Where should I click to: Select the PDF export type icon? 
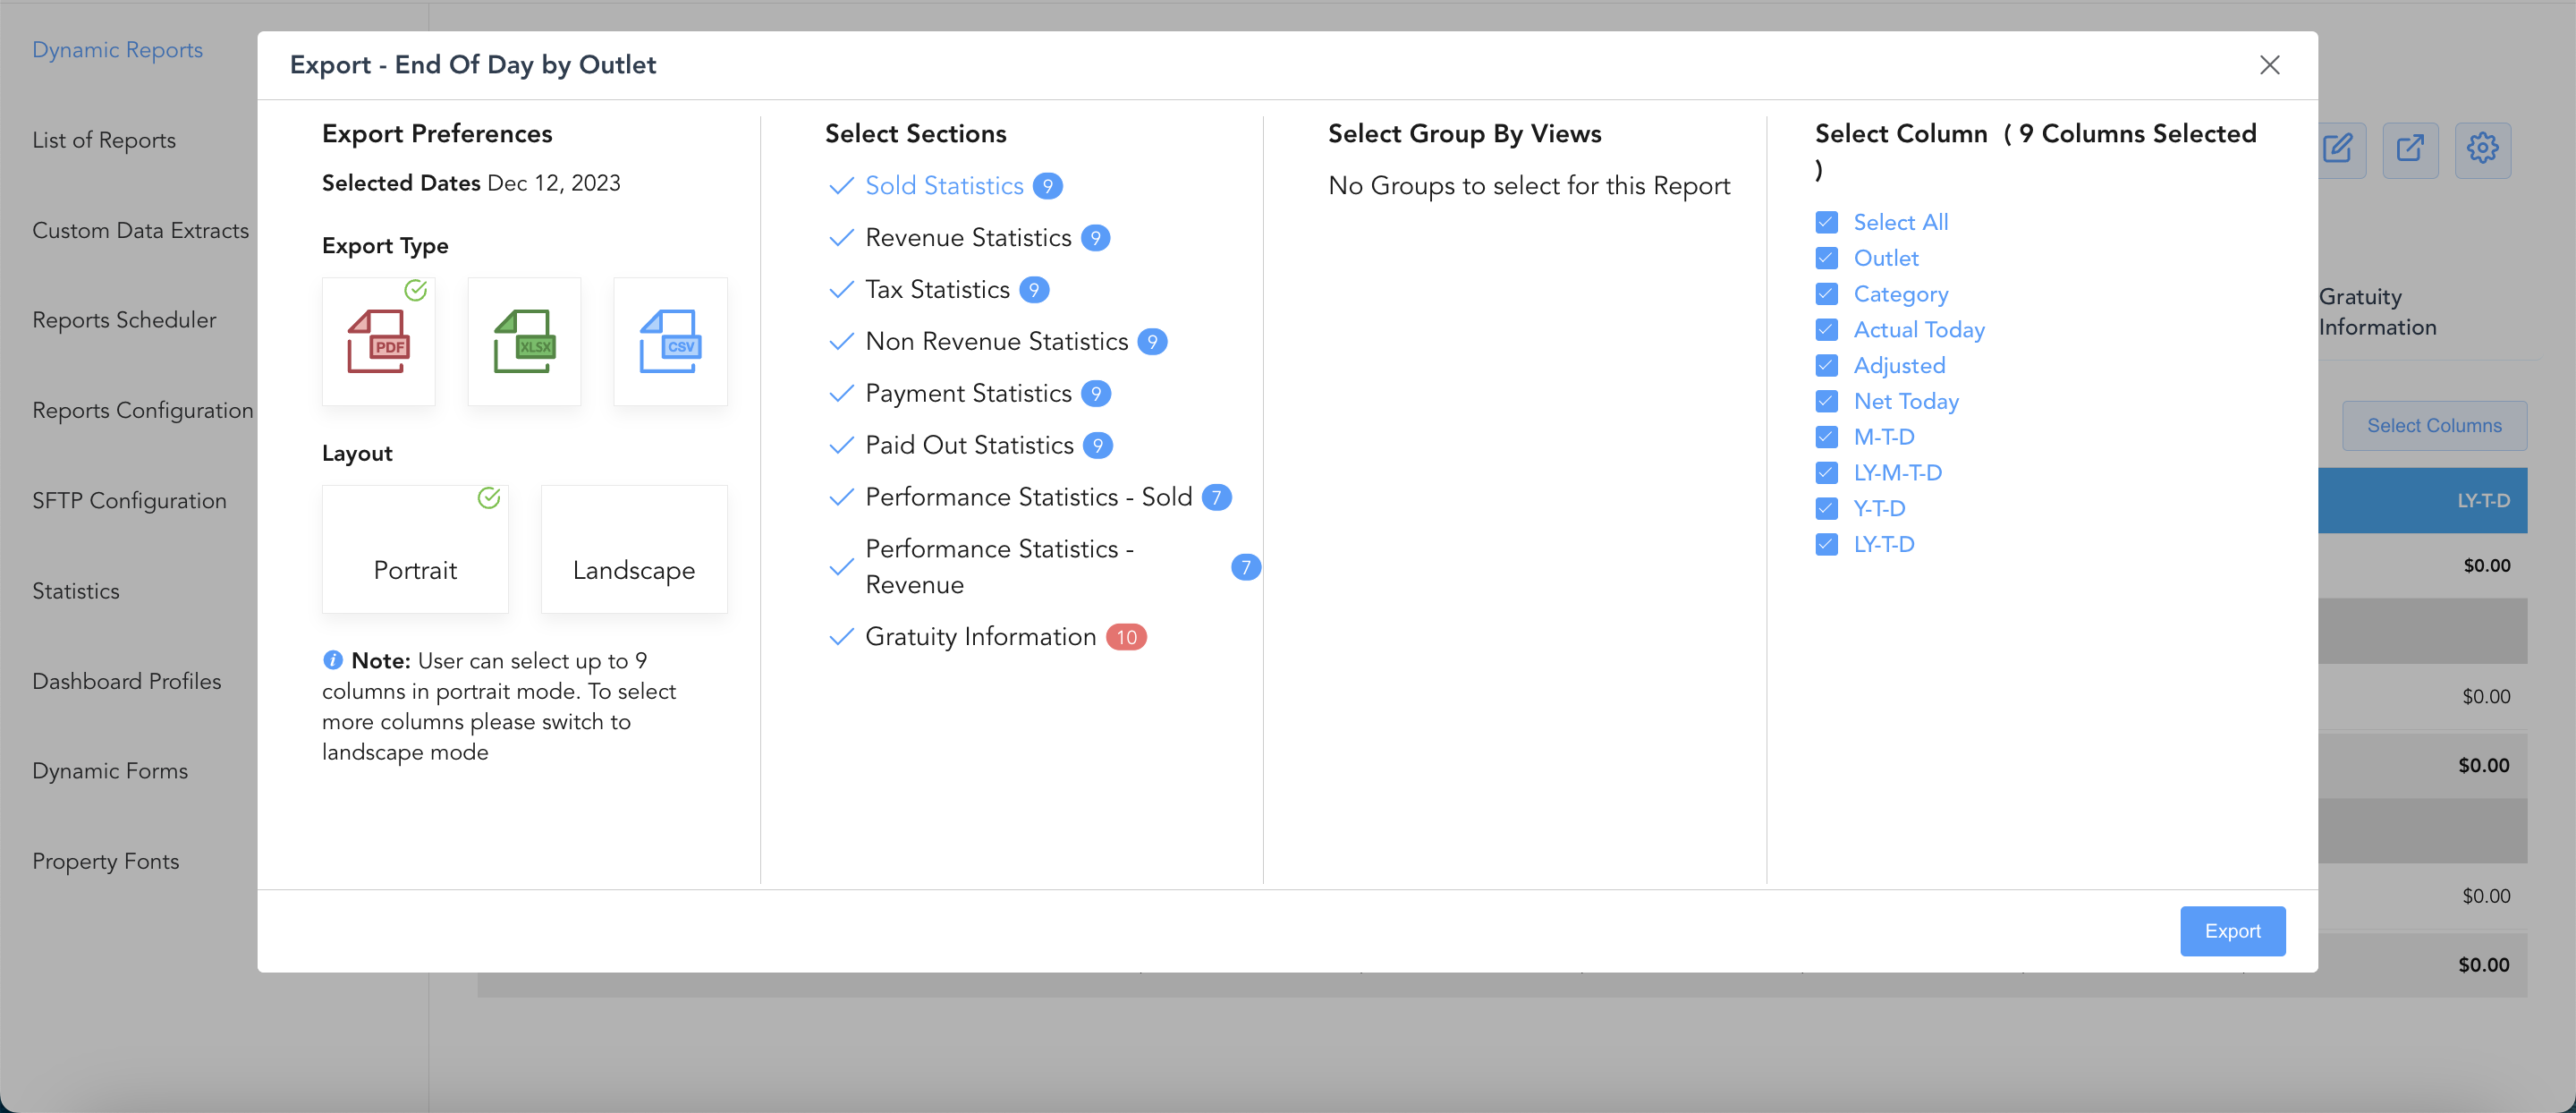pyautogui.click(x=378, y=341)
